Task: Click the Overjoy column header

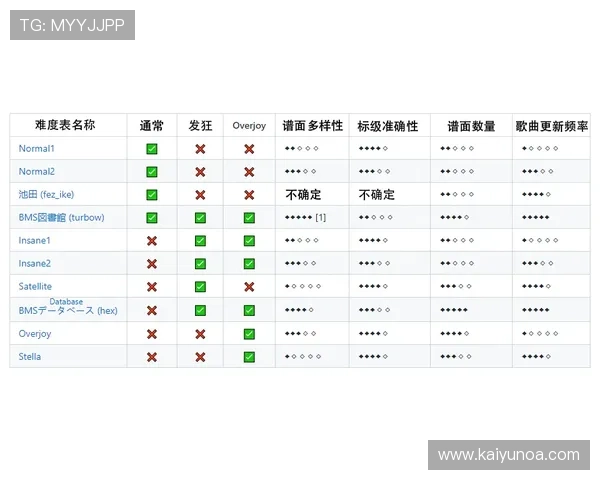Action: [x=249, y=126]
